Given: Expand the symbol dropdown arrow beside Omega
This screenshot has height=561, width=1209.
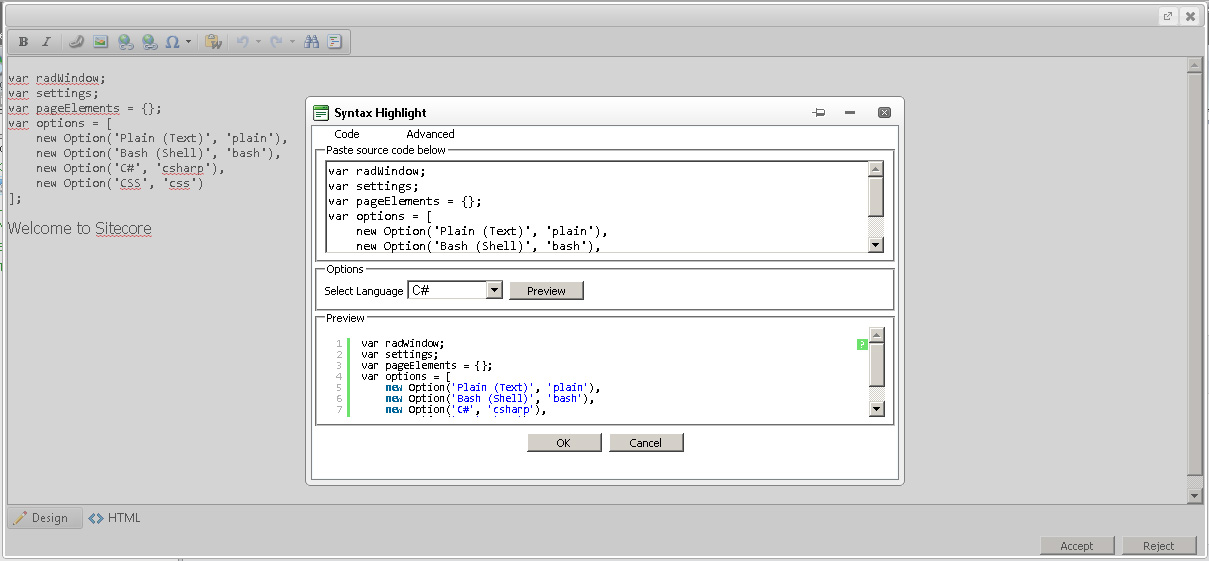Looking at the screenshot, I should point(188,42).
